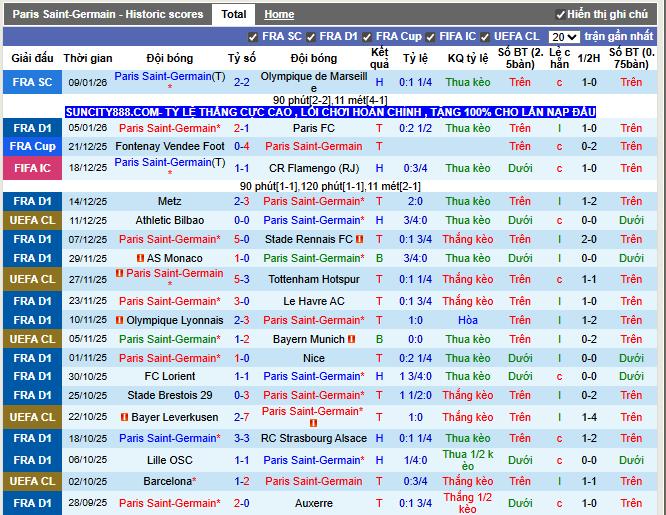
Task: Click the SUNCITY888.COM advertisement banner
Action: [x=330, y=112]
